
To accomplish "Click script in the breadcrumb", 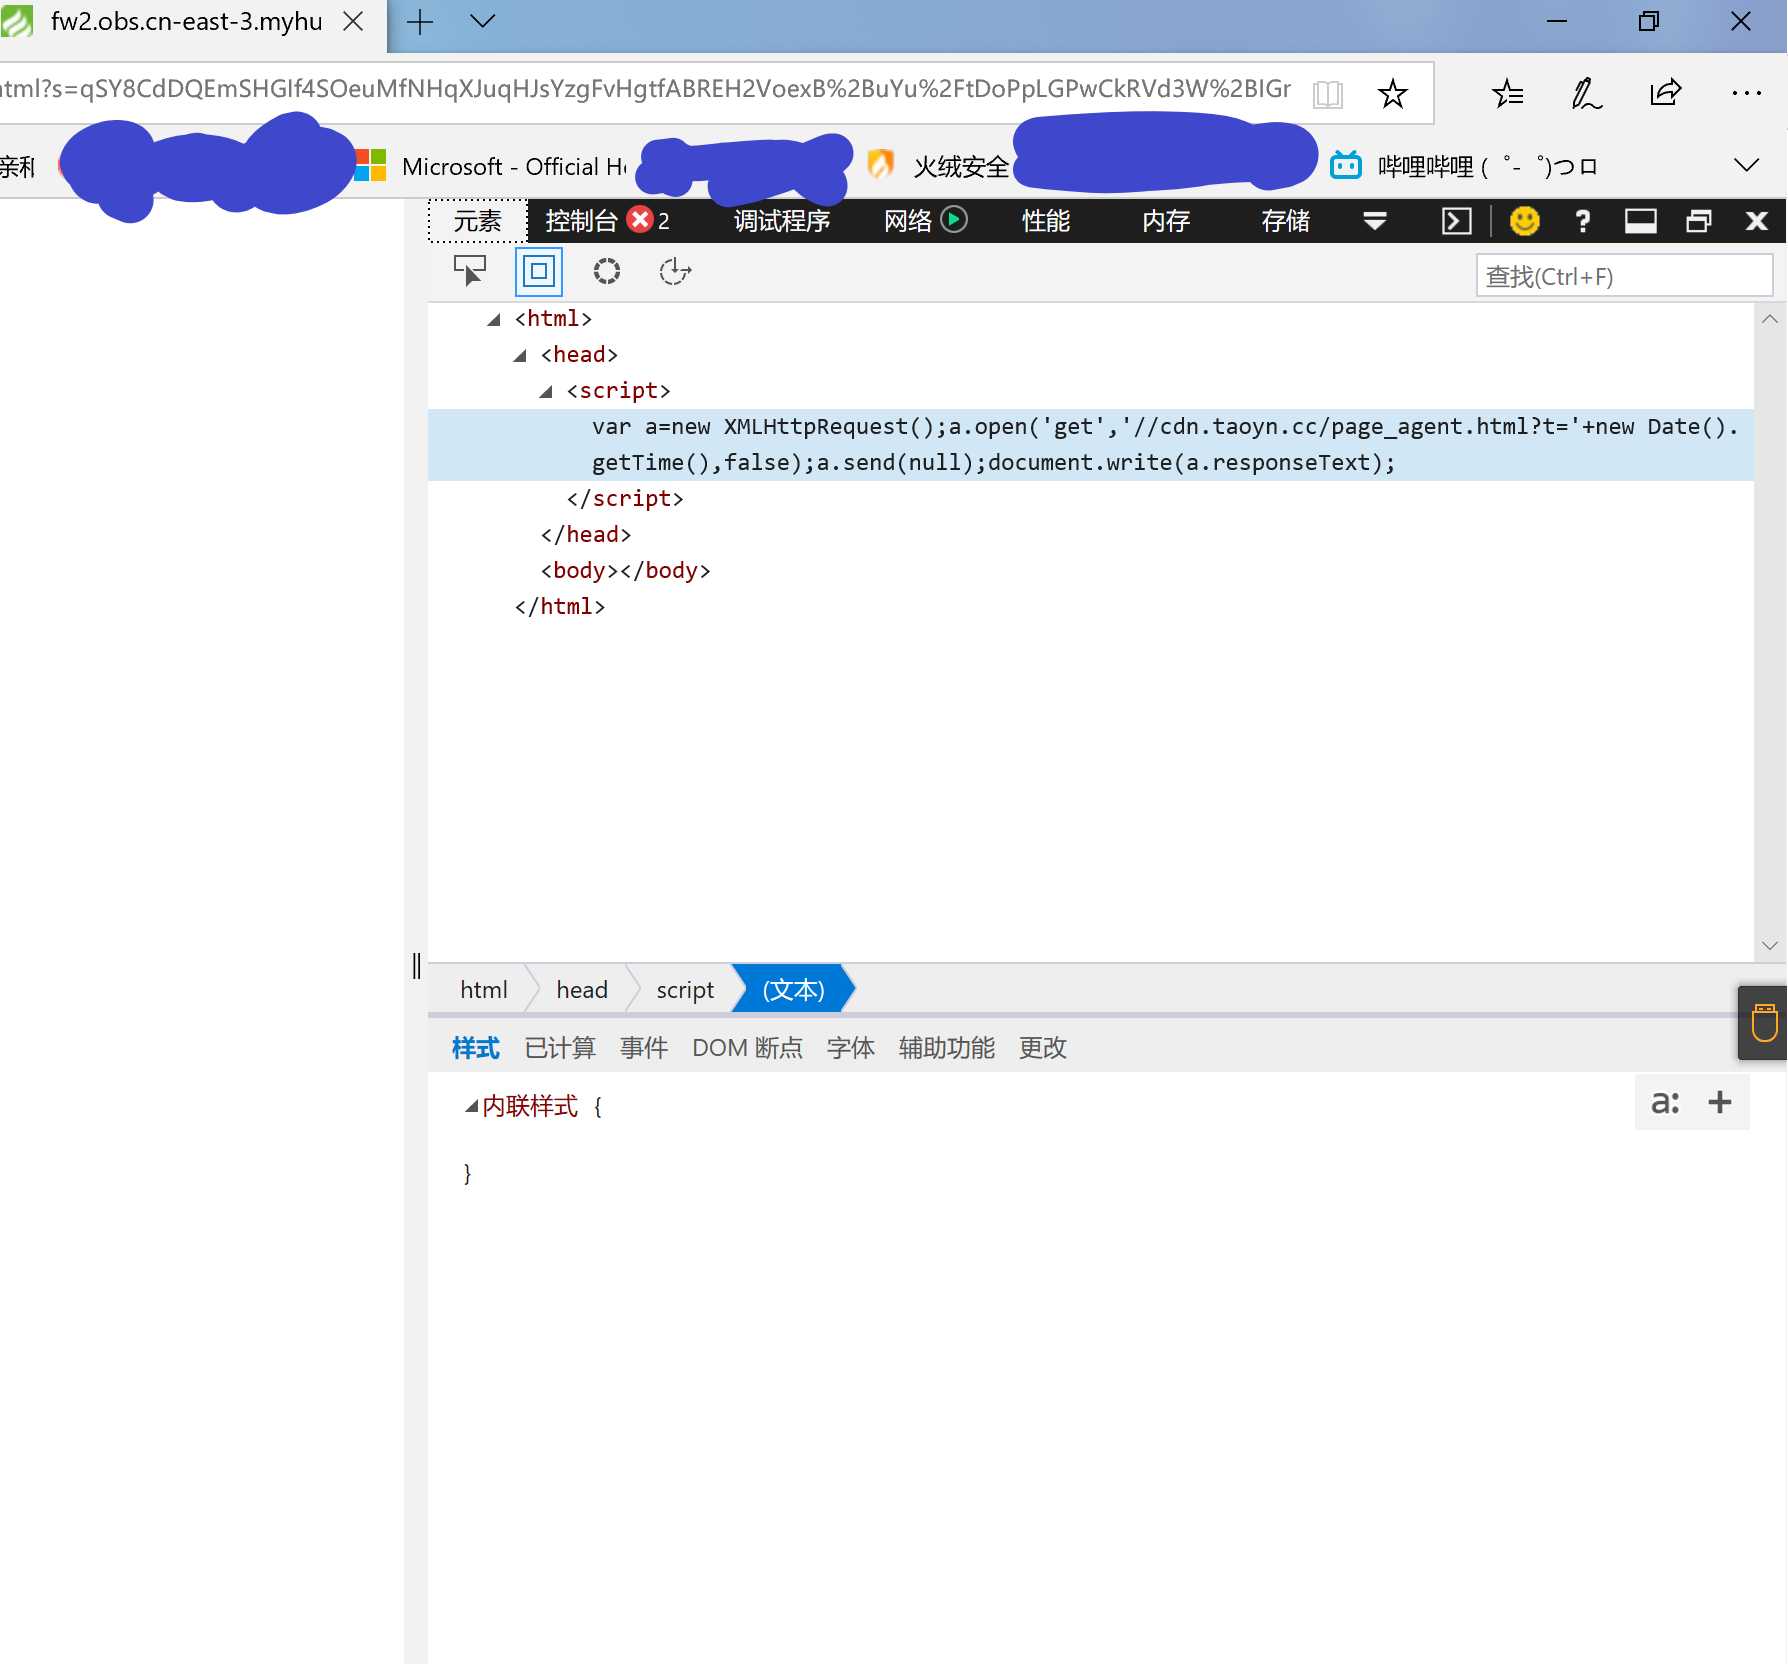I will [x=685, y=990].
